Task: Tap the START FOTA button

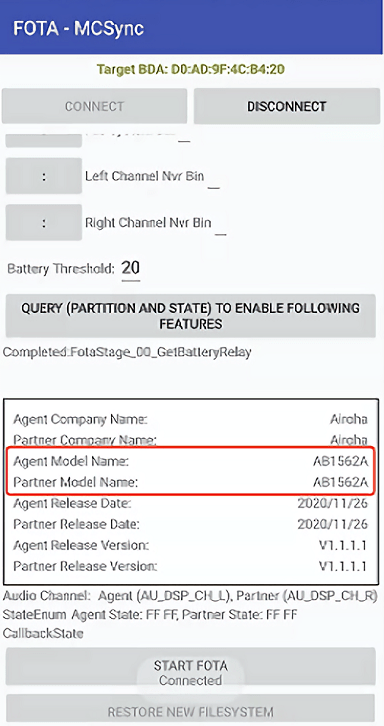Action: click(x=190, y=666)
